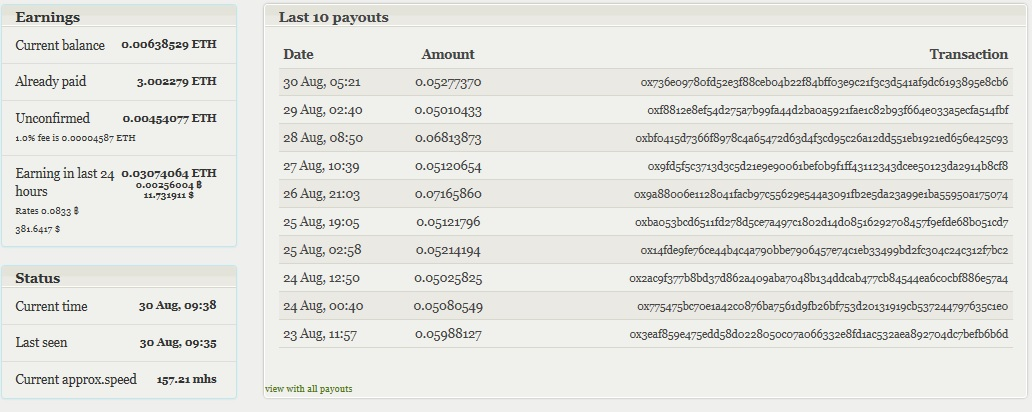This screenshot has height=412, width=1032.
Task: Open transaction hash for 25 Aug, 19:05 payout
Action: pos(821,222)
